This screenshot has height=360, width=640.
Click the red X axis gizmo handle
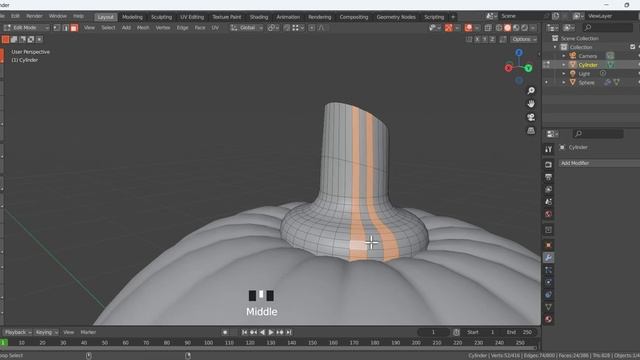(x=509, y=68)
